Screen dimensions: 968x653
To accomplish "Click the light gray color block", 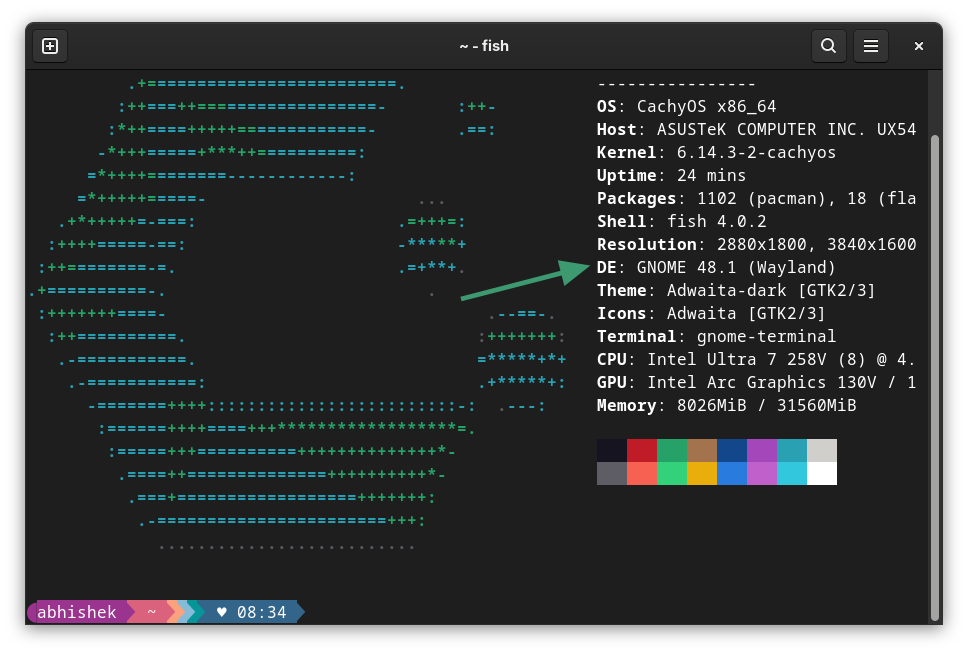I will (822, 451).
